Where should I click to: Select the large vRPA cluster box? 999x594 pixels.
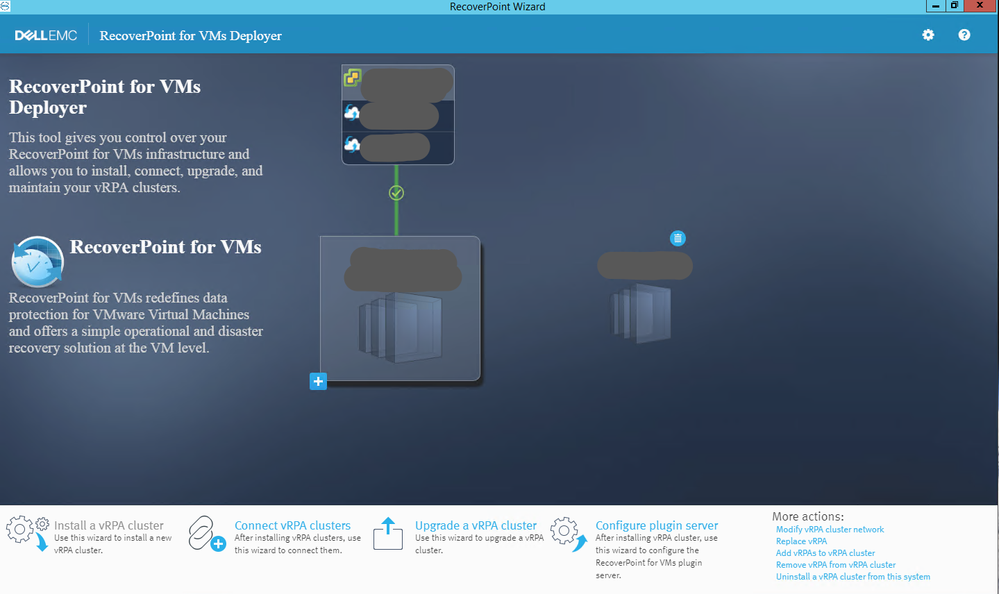tap(400, 308)
